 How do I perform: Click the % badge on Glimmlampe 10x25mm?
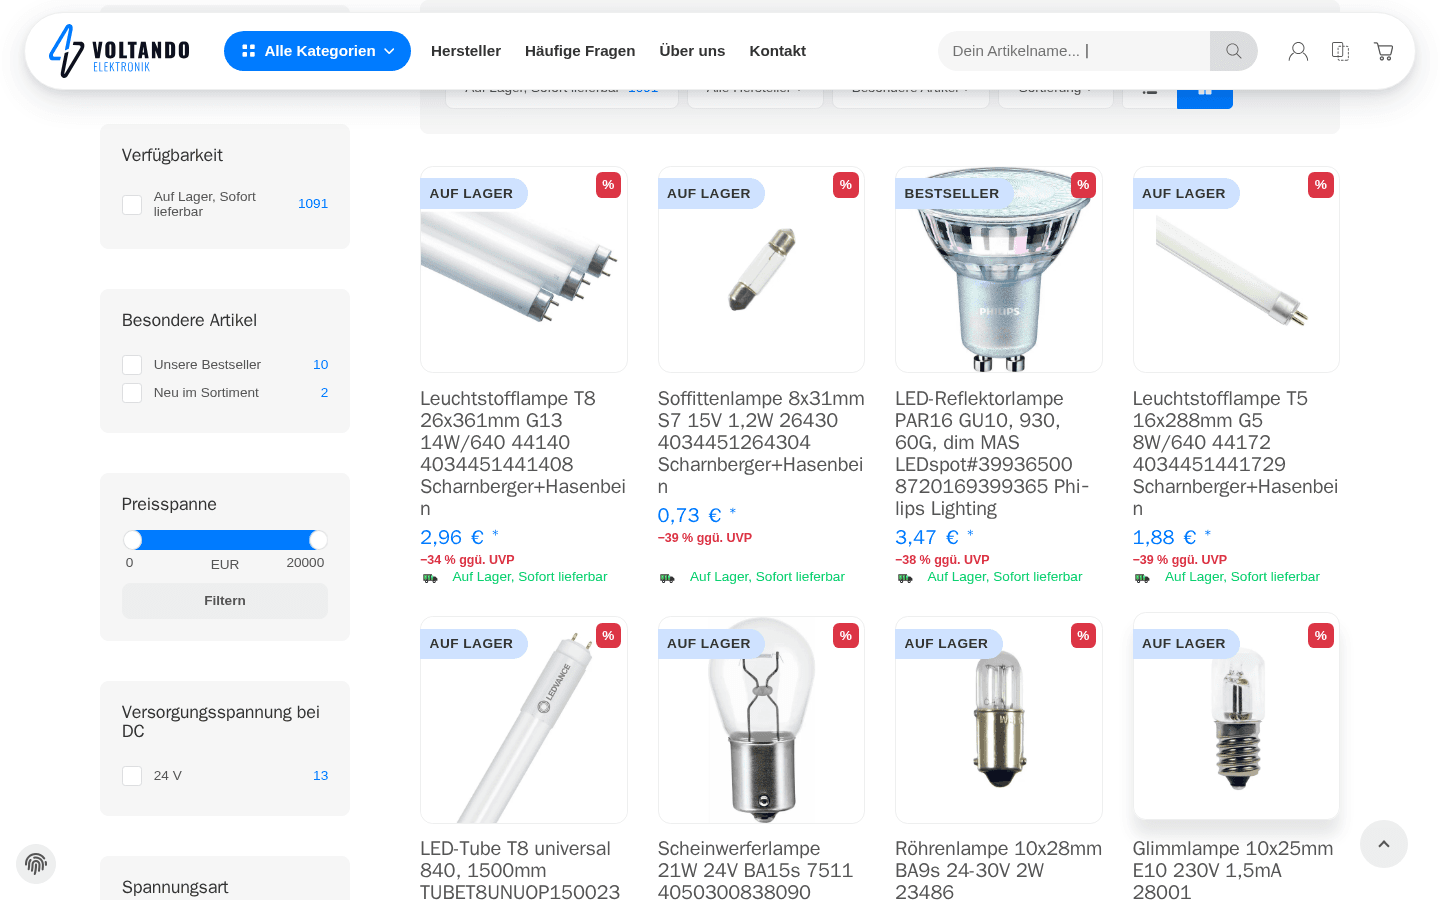(1321, 636)
